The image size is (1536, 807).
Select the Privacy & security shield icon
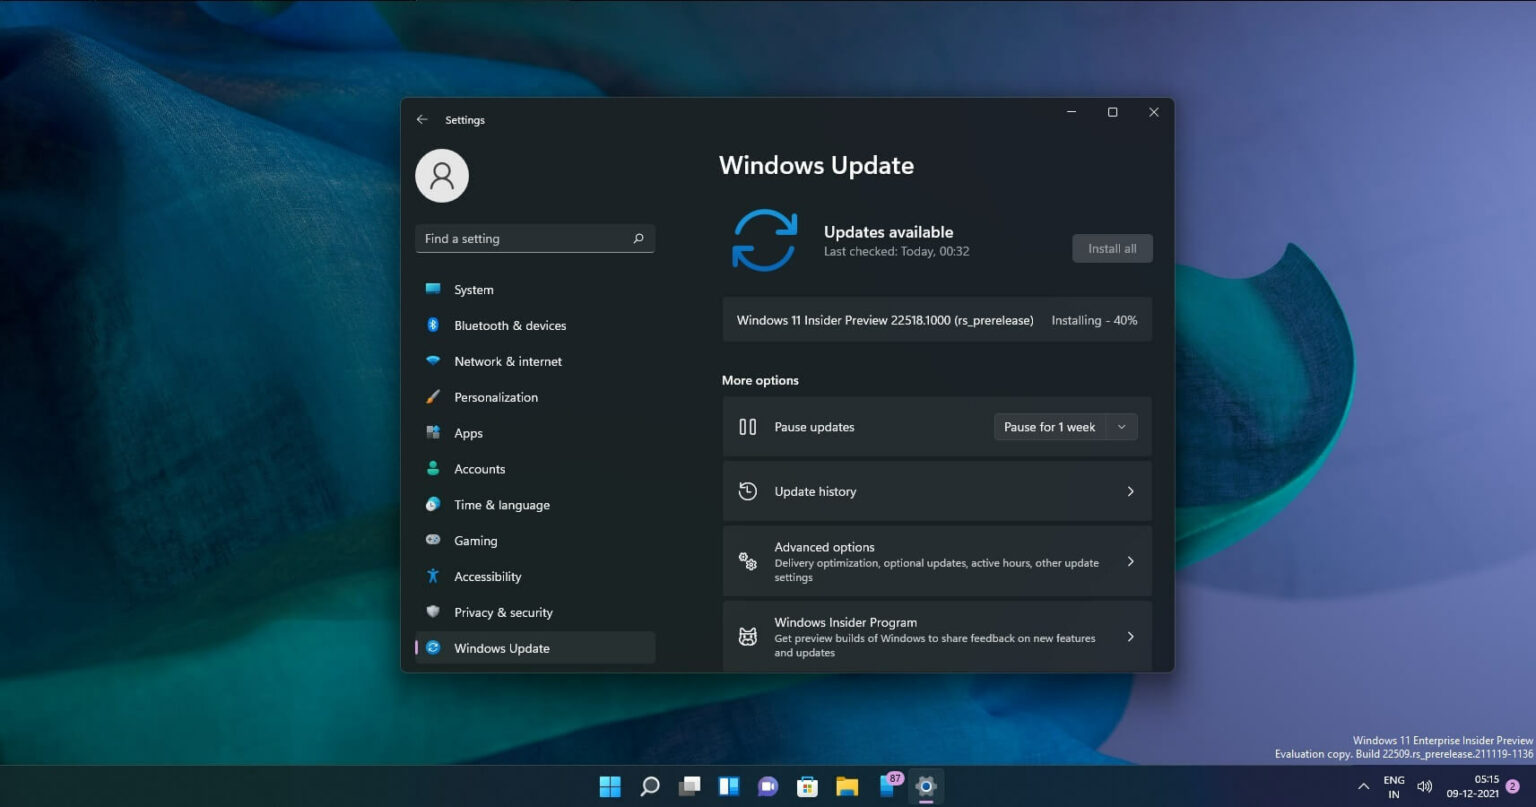coord(433,612)
